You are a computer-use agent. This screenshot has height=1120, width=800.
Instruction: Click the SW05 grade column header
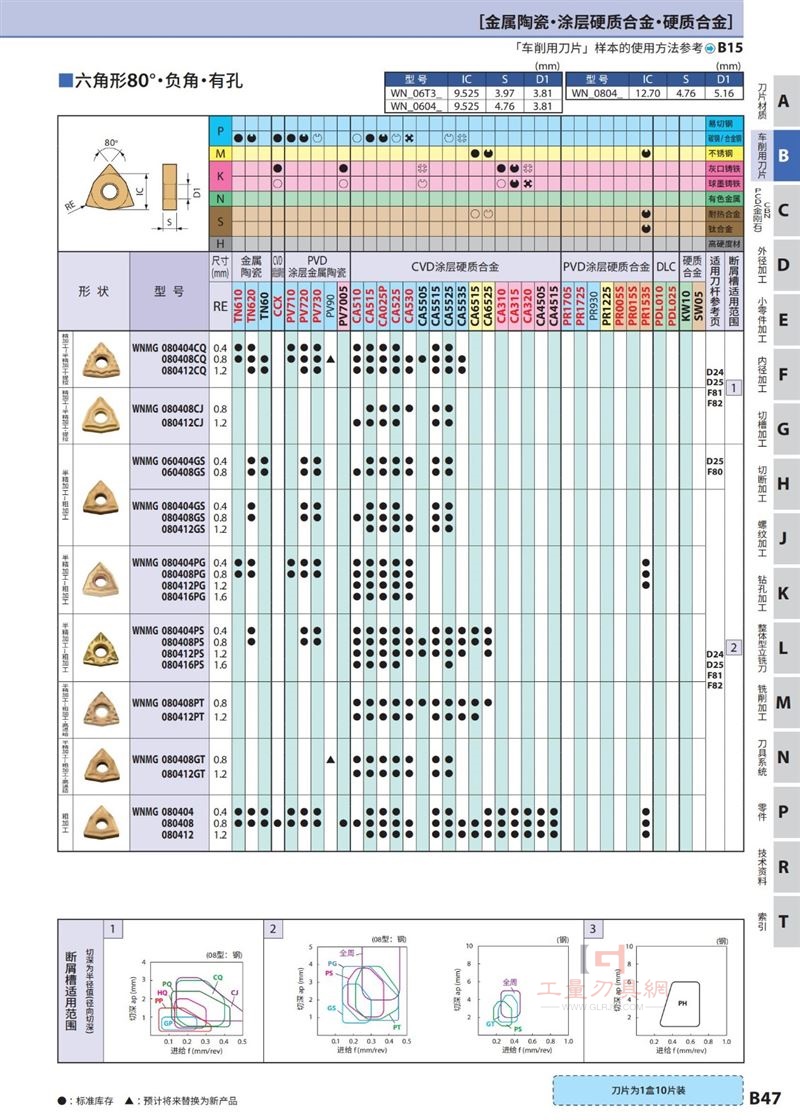pos(698,306)
